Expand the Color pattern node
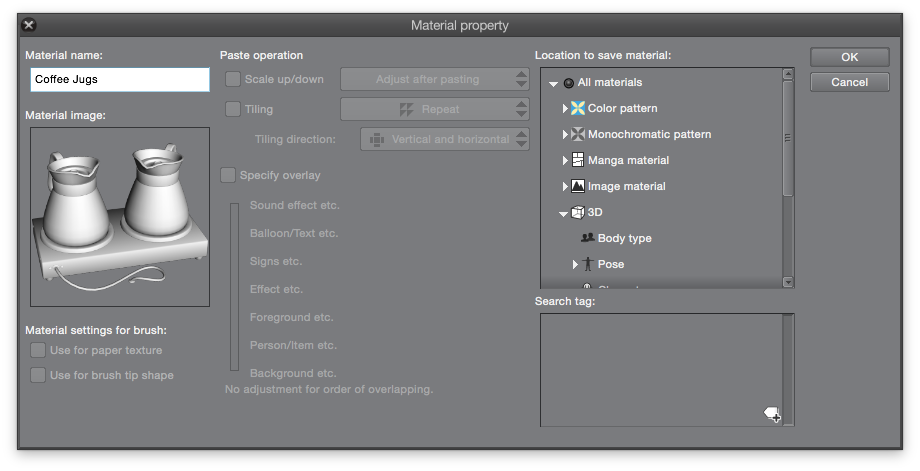 coord(565,109)
